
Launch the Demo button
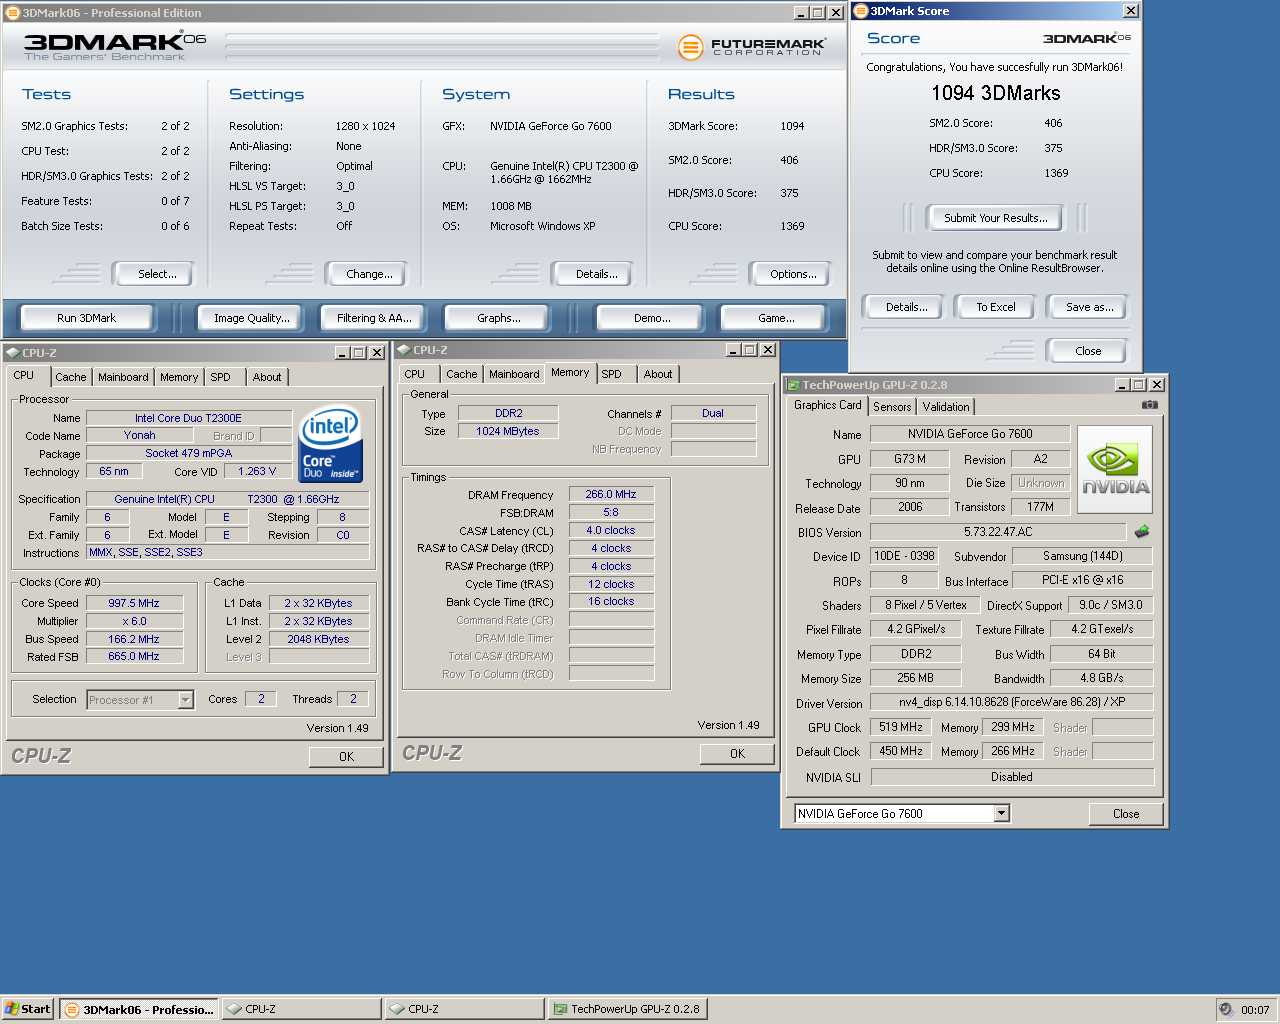tap(652, 318)
